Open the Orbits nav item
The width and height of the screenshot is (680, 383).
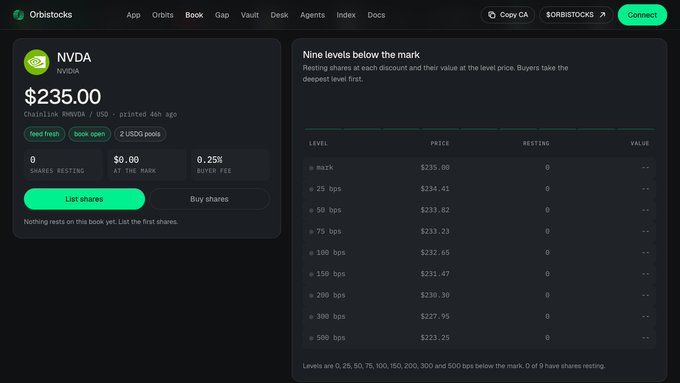(x=163, y=15)
